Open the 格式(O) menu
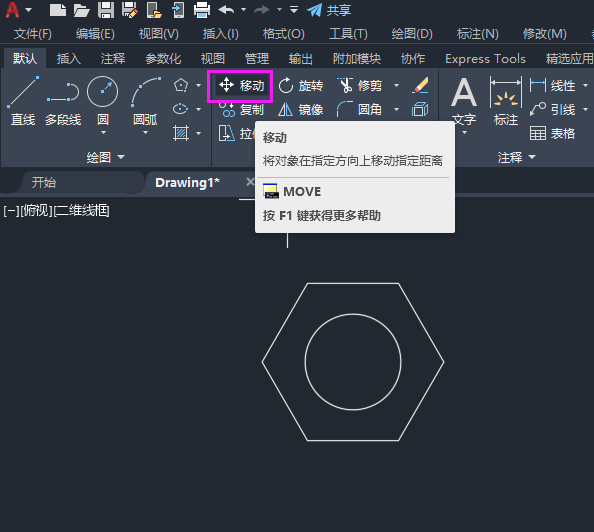 pyautogui.click(x=283, y=34)
